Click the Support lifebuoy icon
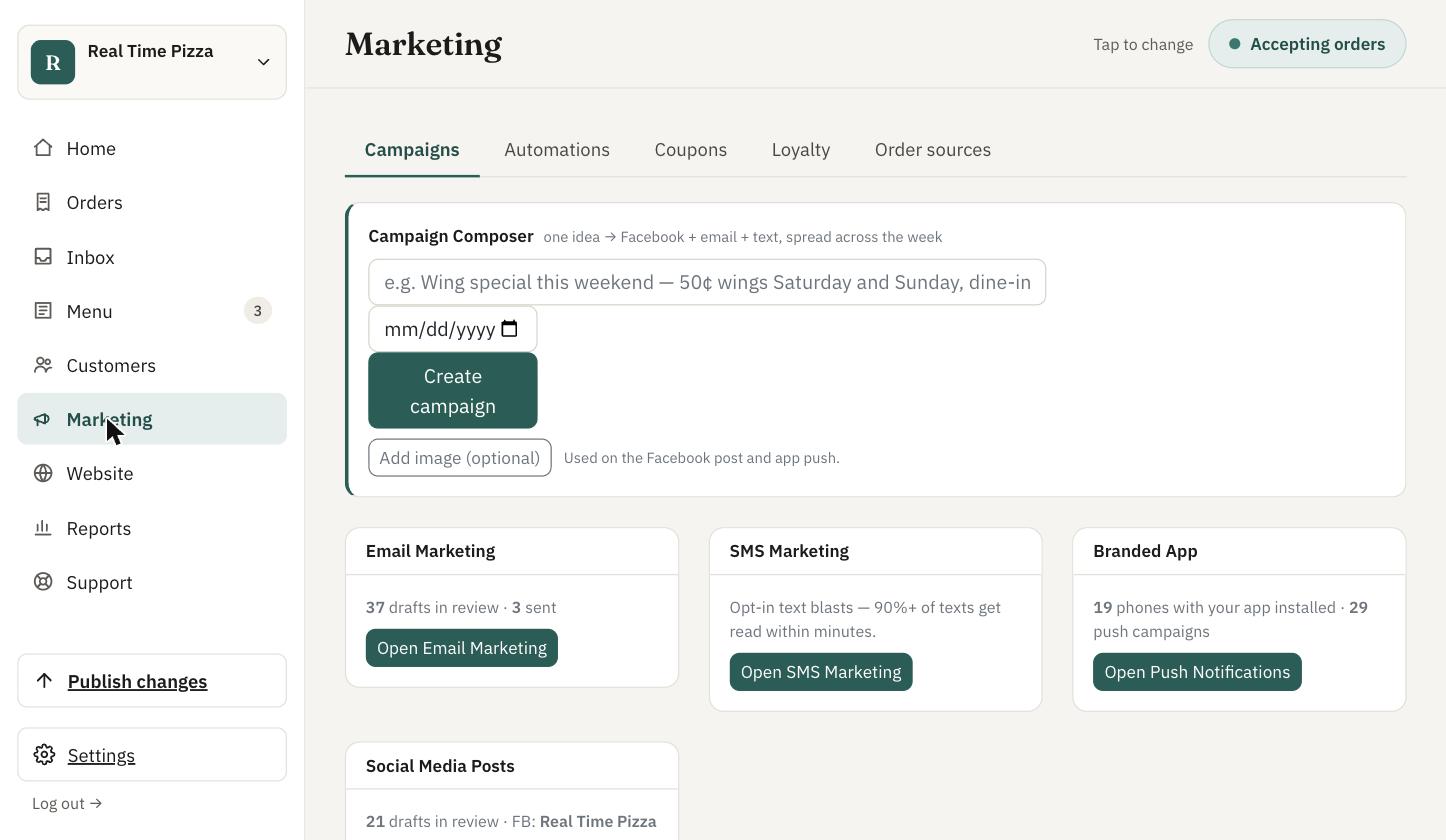The width and height of the screenshot is (1446, 840). [x=43, y=582]
